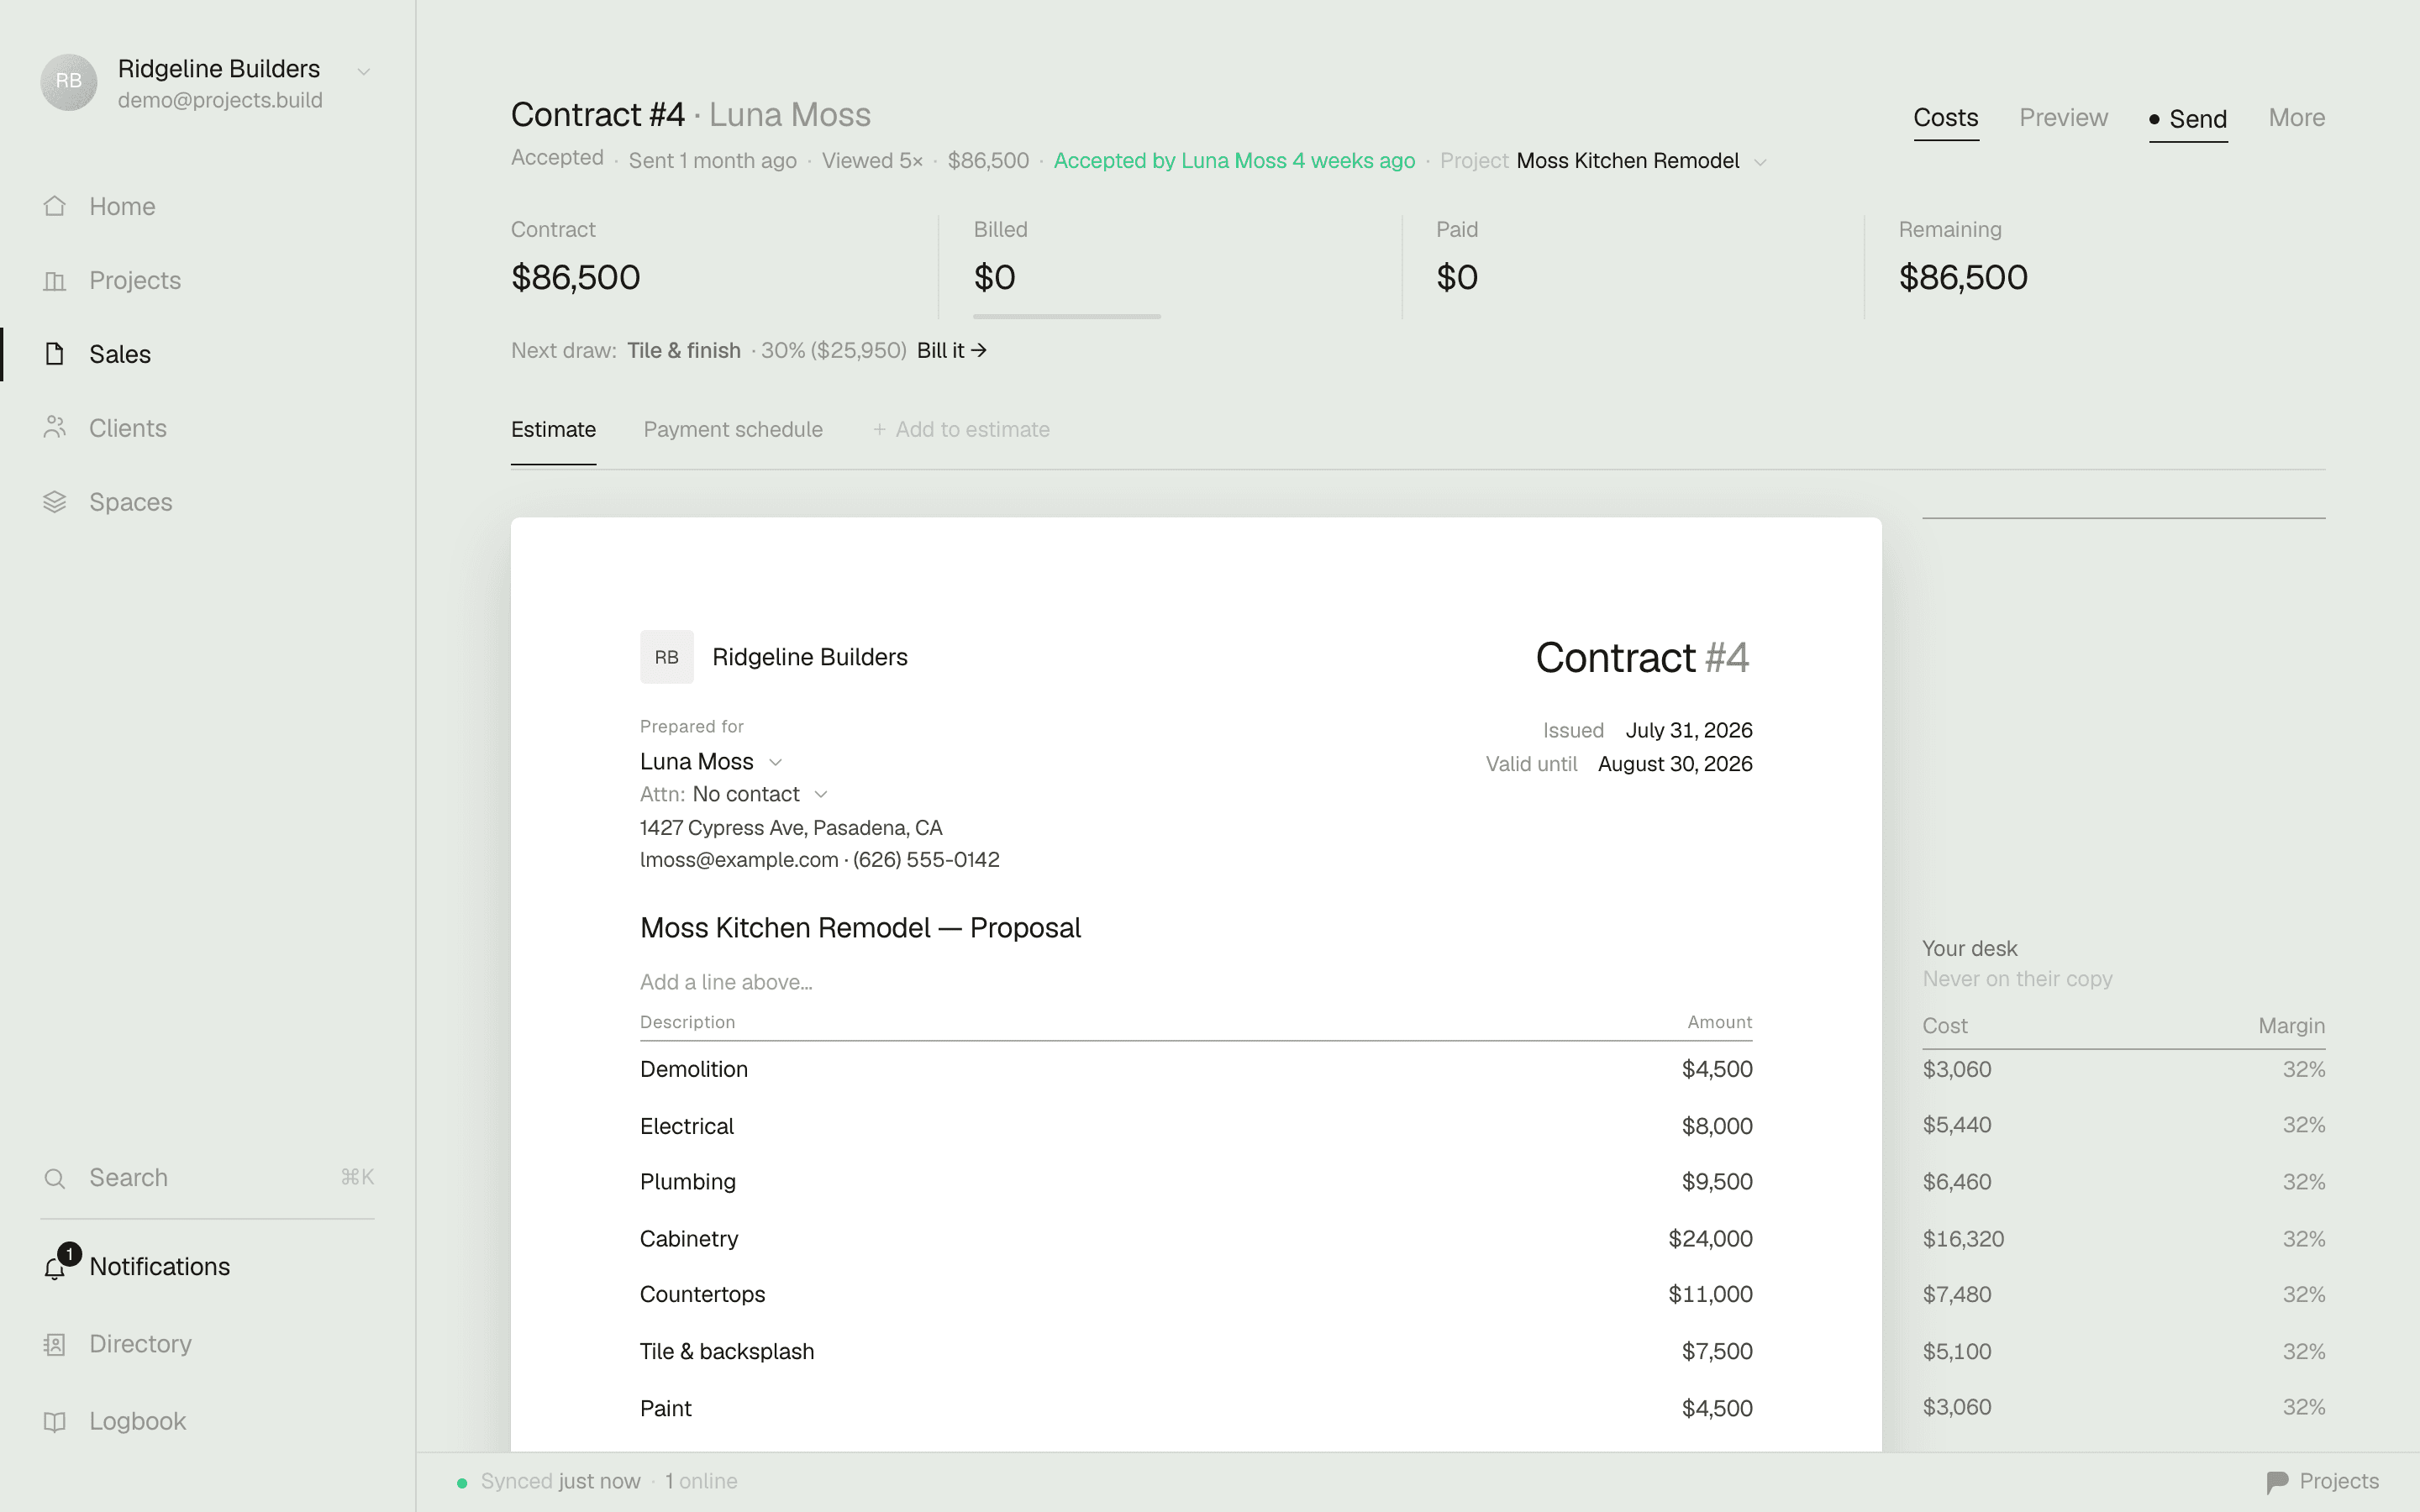Click the RB logo in contract document
Image resolution: width=2420 pixels, height=1512 pixels.
(x=666, y=657)
